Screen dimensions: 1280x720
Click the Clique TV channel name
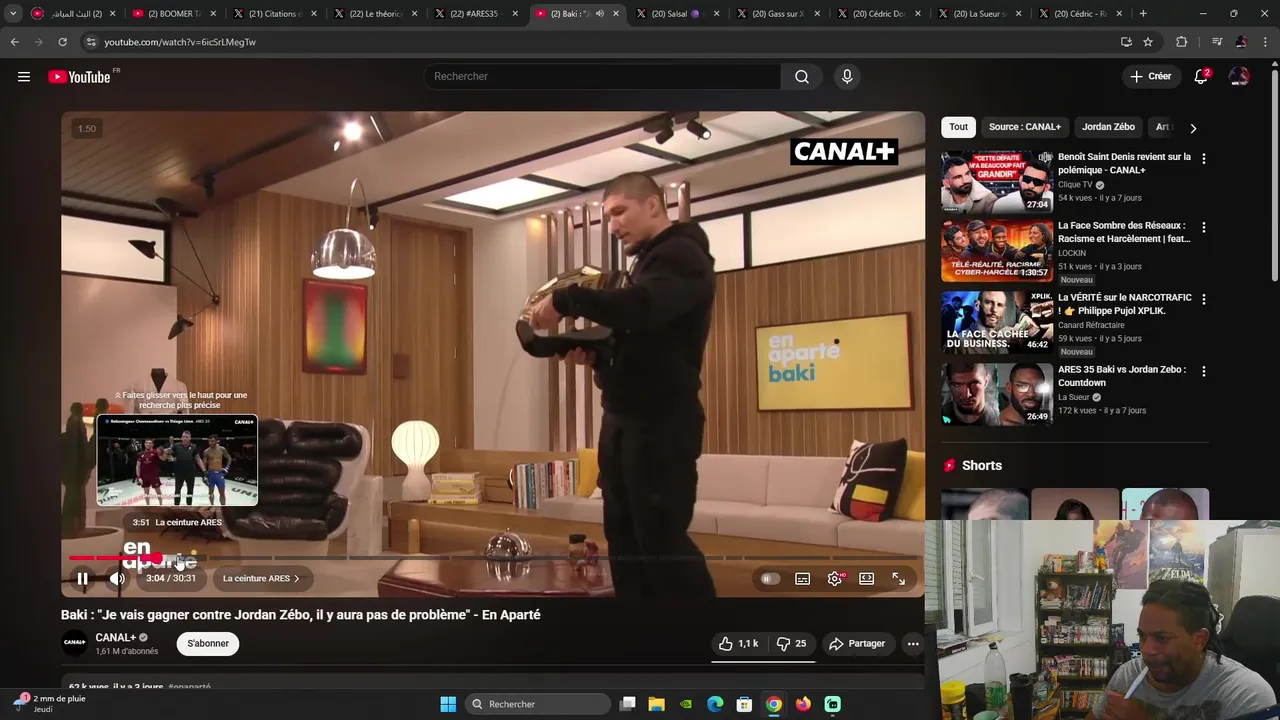(1075, 185)
